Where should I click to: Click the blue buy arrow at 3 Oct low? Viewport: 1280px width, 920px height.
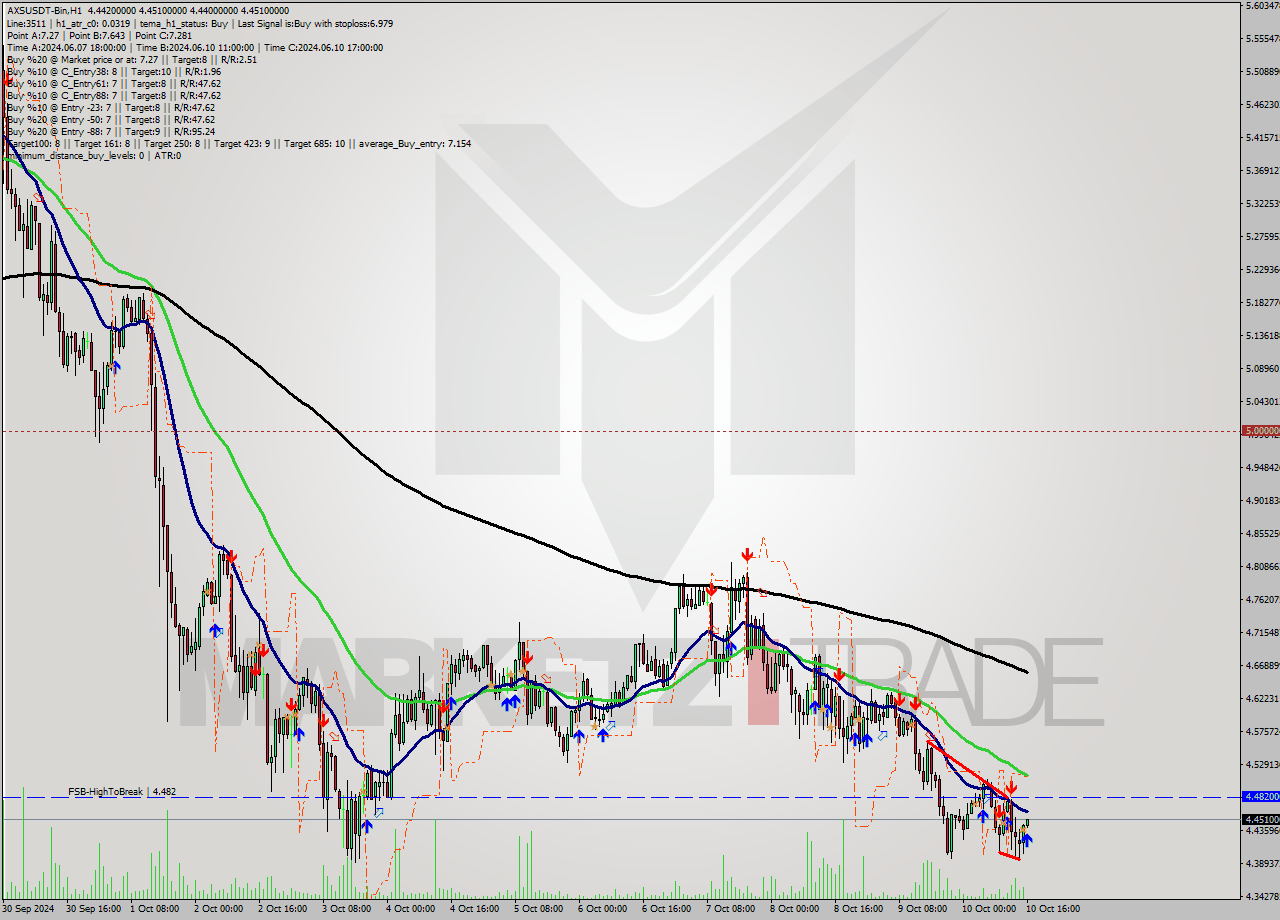(x=367, y=826)
